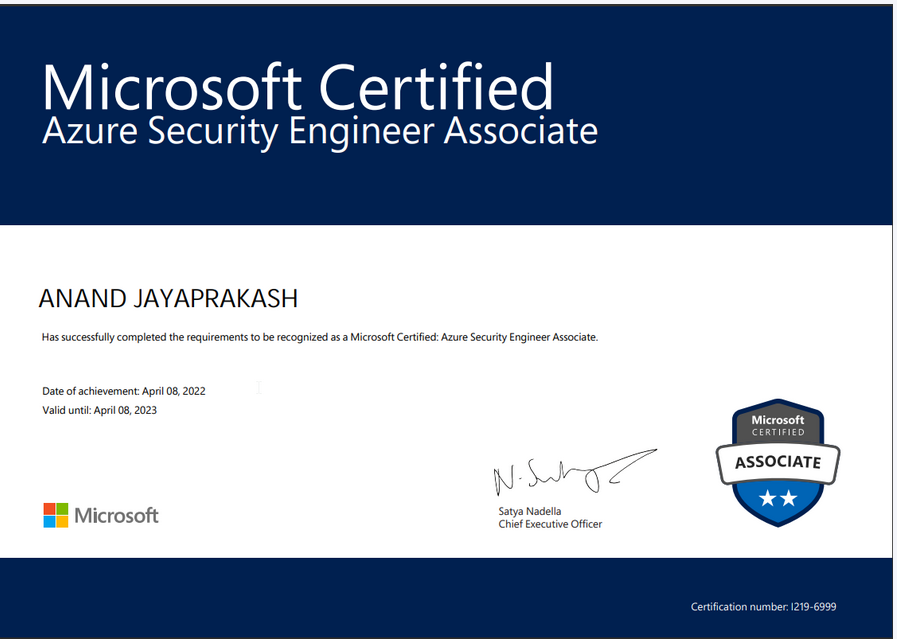The image size is (897, 639).
Task: Click the Chief Executive Officer title
Action: pos(550,524)
